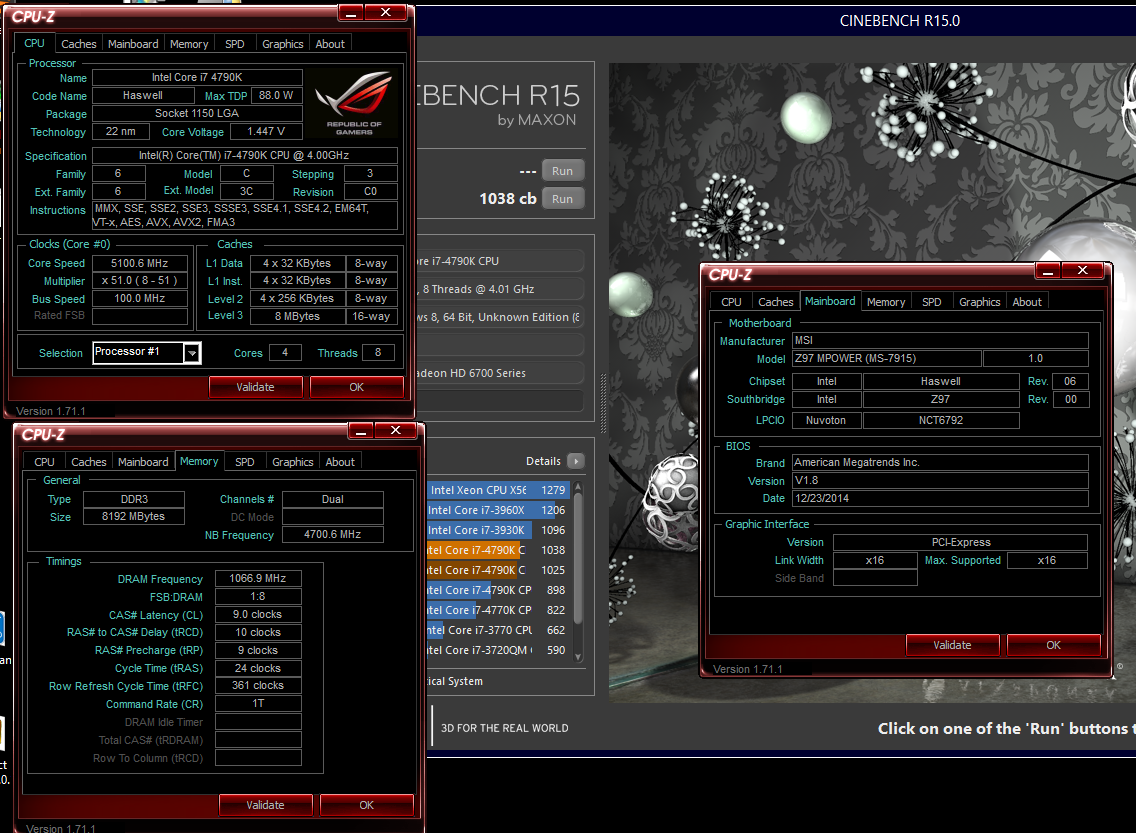The image size is (1136, 833).
Task: Open About tab in top CPU-Z window
Action: coord(330,44)
